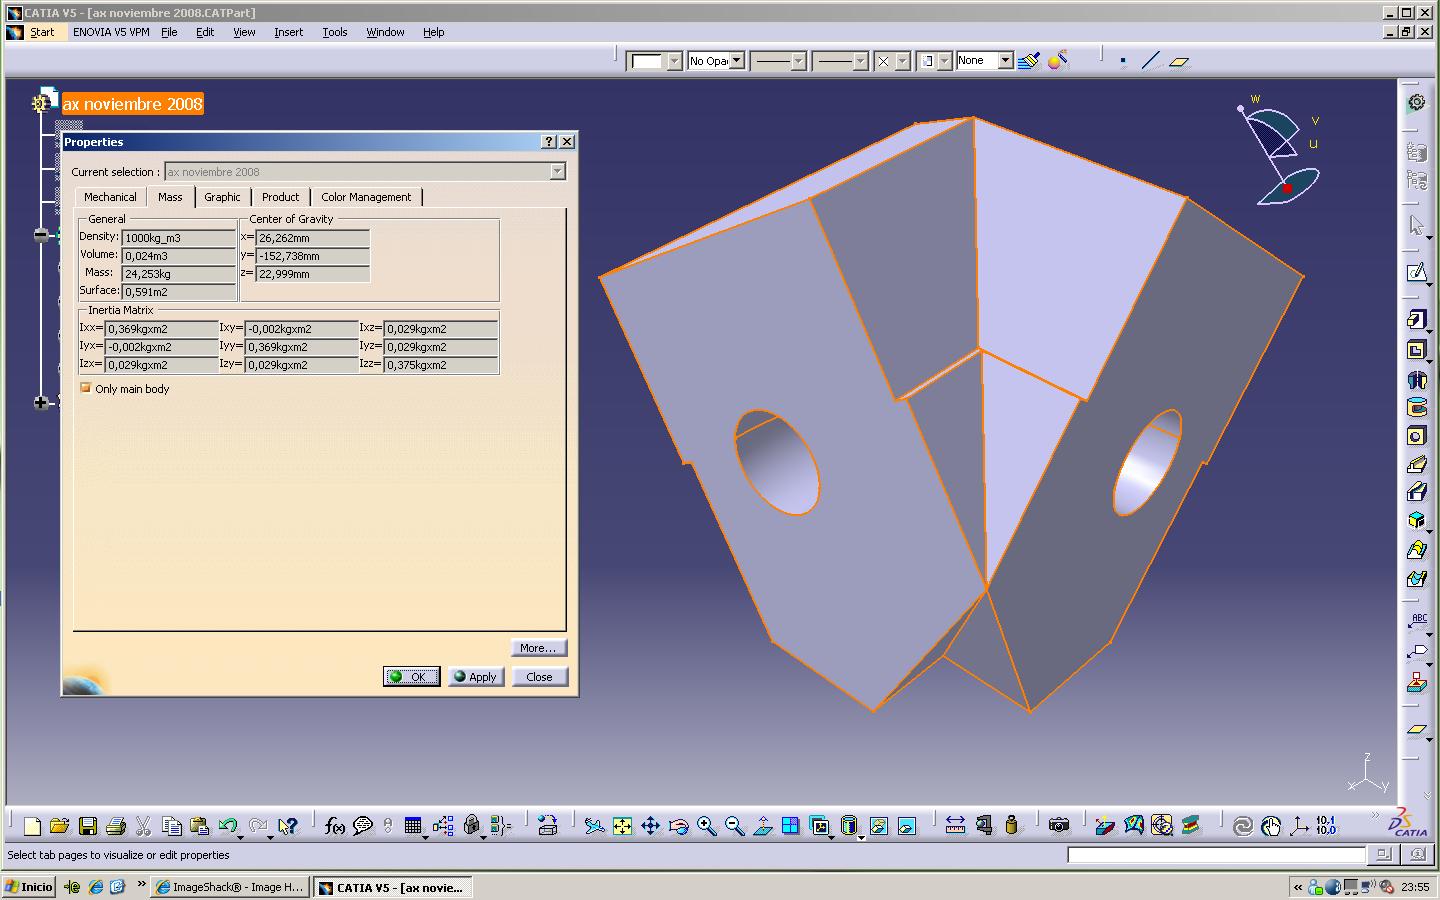Click the Paste clipboard icon
The image size is (1440, 900).
pos(199,826)
